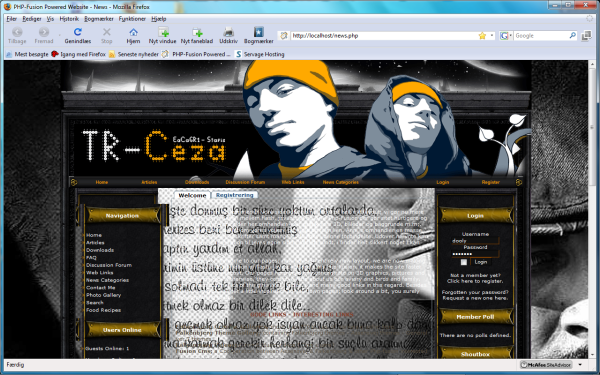Expand the address bar history dropdown
Screen dimensions: 600x375
pyautogui.click(x=492, y=36)
